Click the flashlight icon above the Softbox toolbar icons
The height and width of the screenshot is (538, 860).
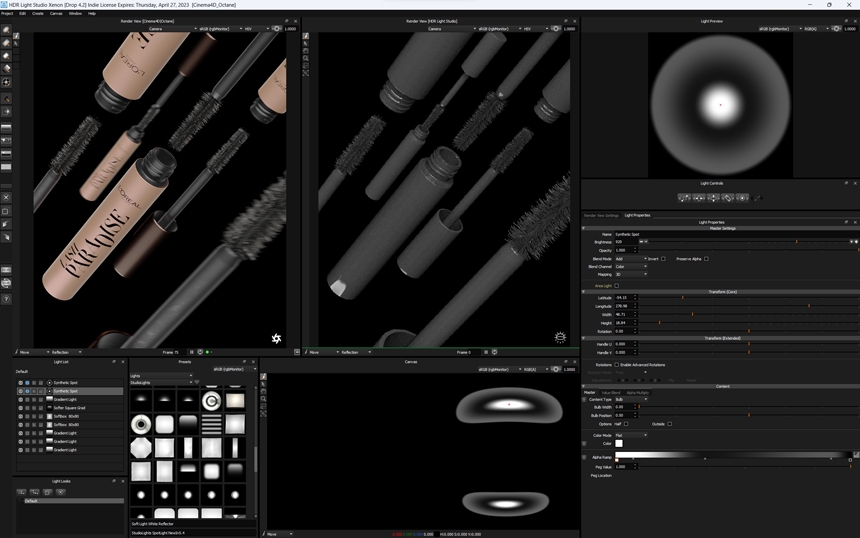(x=6, y=98)
